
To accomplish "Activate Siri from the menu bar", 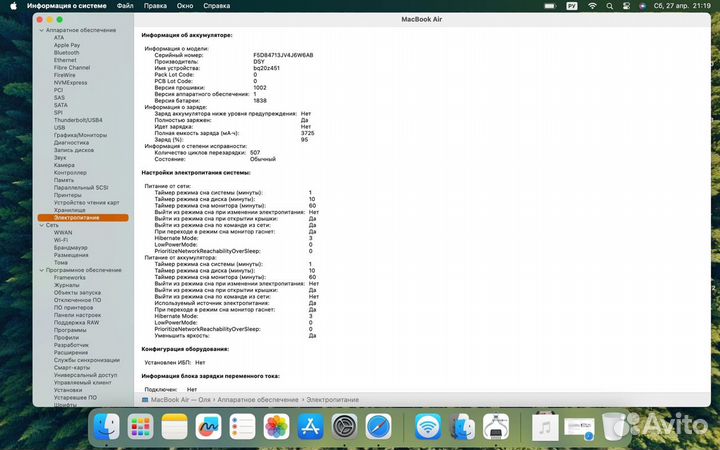I will 642,6.
